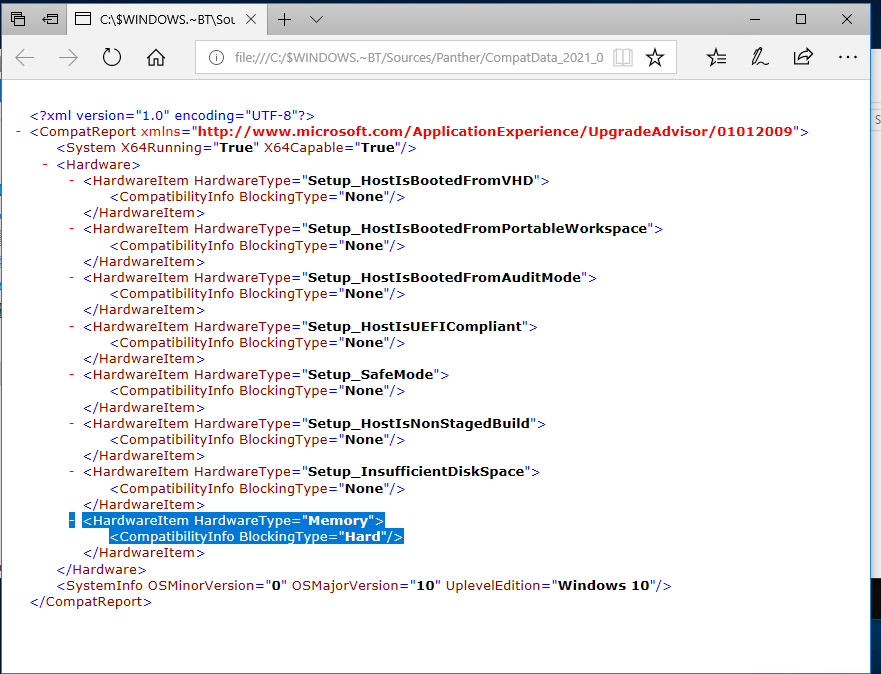
Task: Collapse the Setup_HostIsBootedFromVHD item
Action: [71, 180]
